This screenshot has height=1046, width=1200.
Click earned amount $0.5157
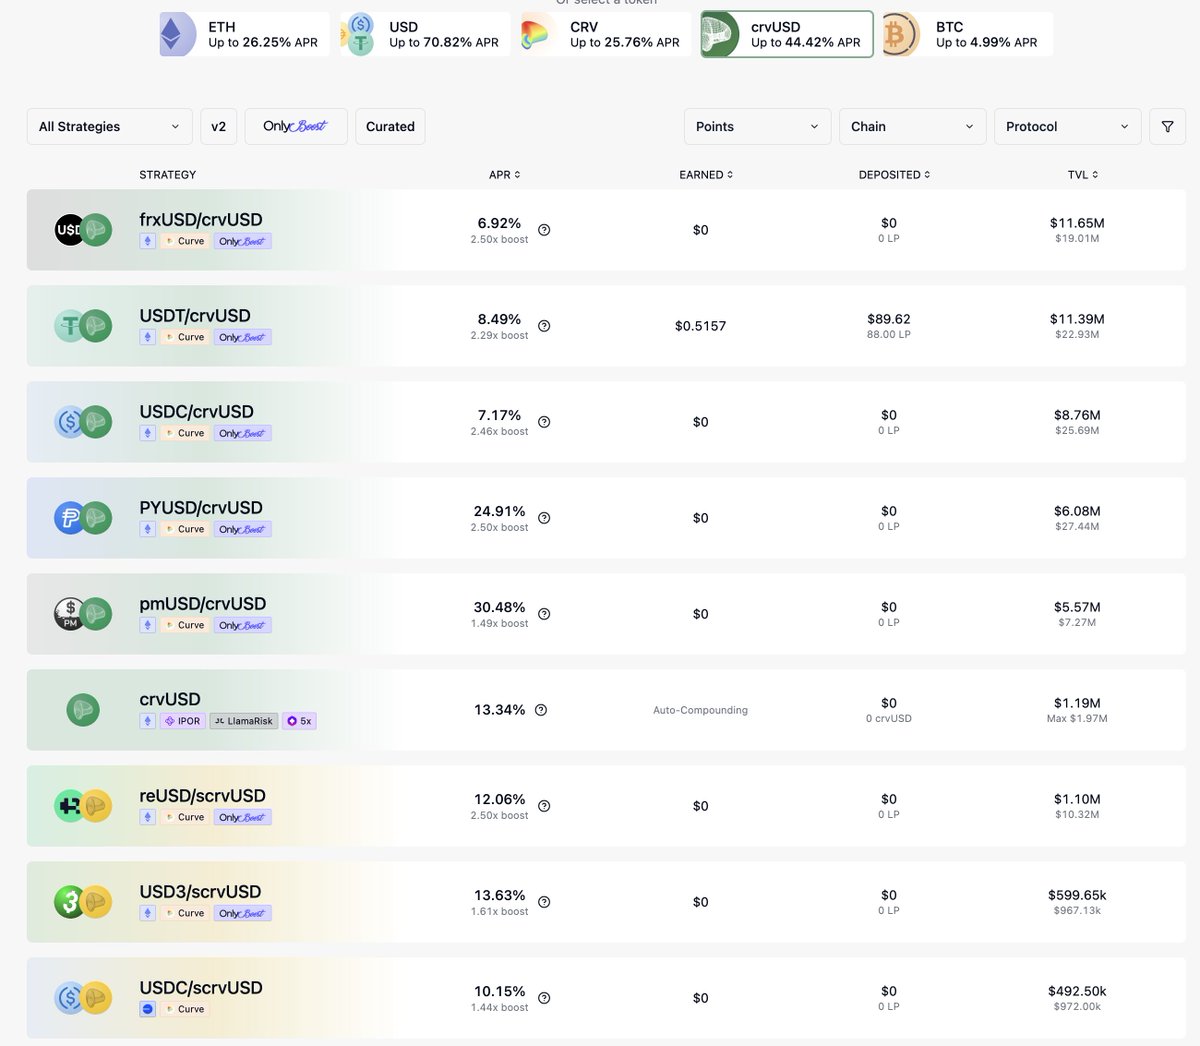701,326
